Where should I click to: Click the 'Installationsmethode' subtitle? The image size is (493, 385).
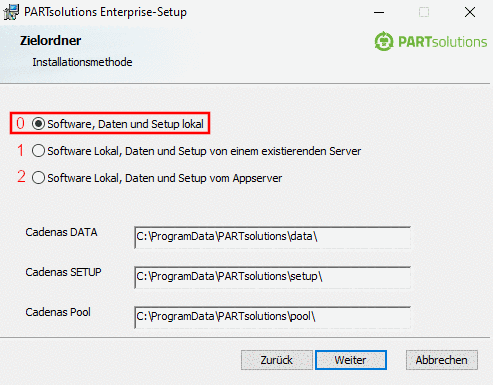[82, 62]
